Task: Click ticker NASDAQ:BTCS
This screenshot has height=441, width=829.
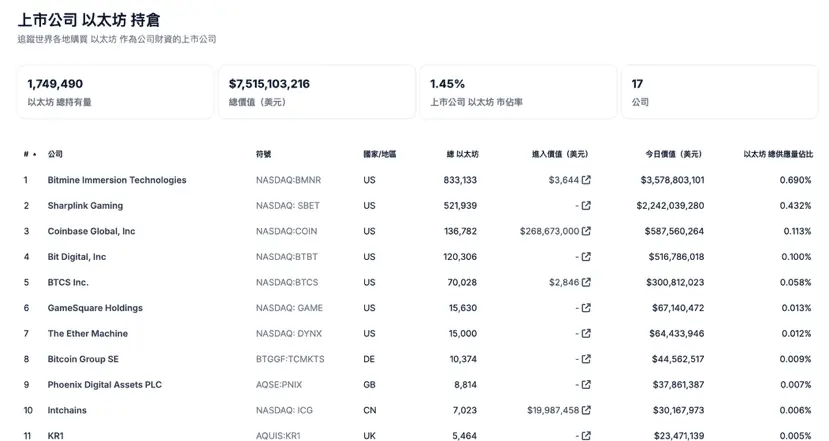Action: 287,282
